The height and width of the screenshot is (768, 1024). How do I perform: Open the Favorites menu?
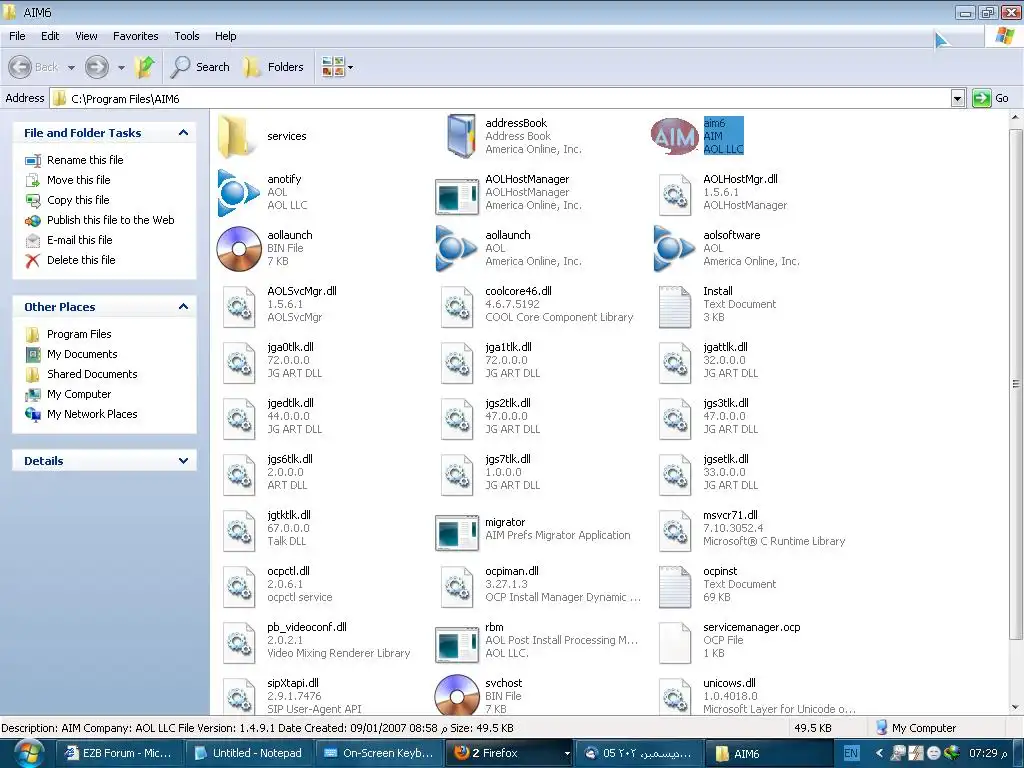click(x=135, y=36)
